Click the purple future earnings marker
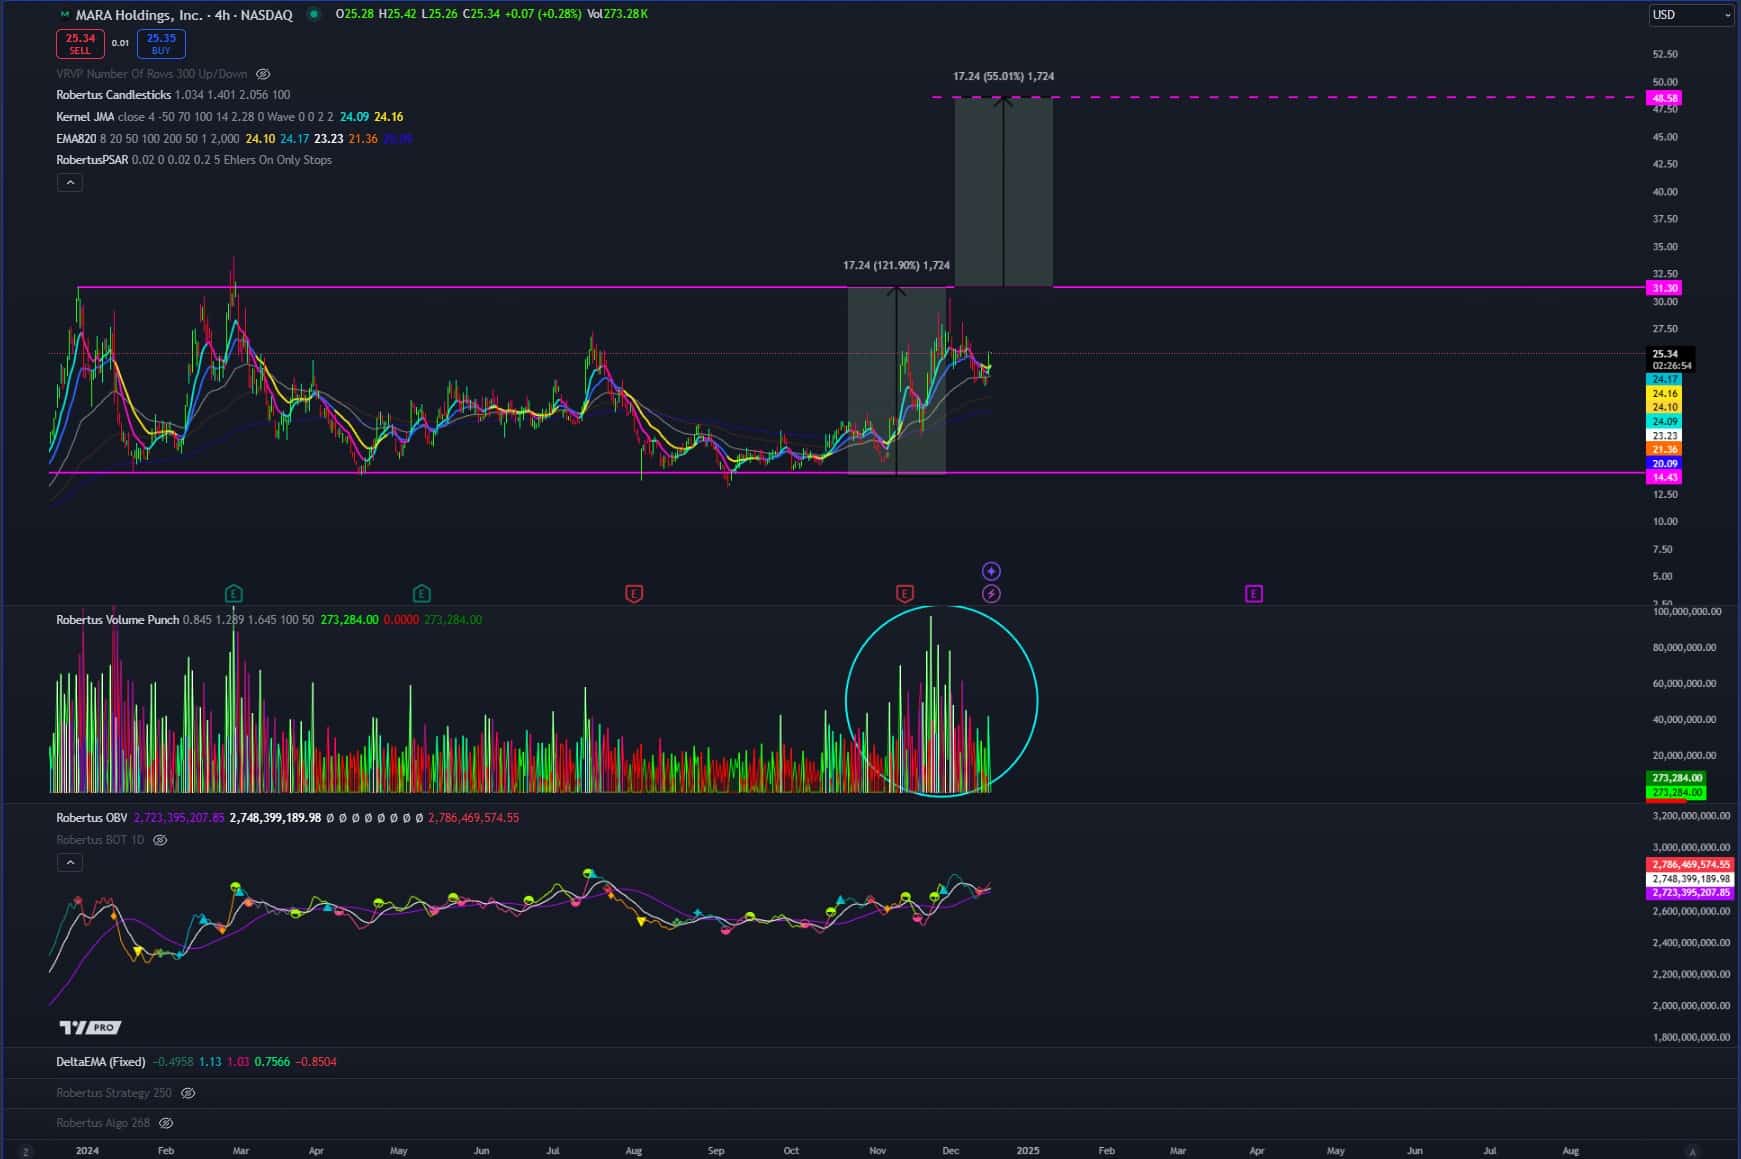The image size is (1741, 1159). pos(1253,594)
